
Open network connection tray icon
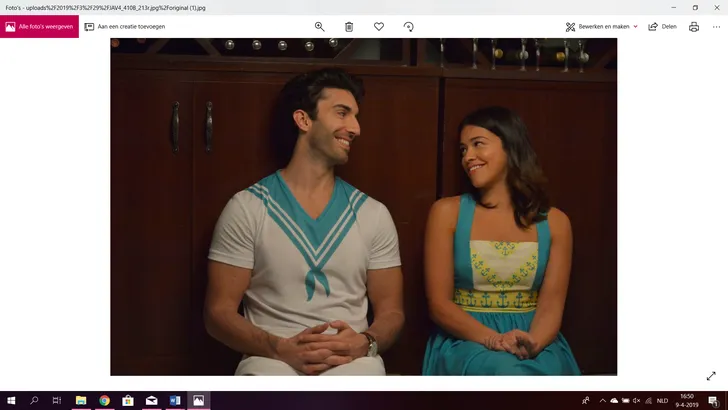pyautogui.click(x=648, y=400)
